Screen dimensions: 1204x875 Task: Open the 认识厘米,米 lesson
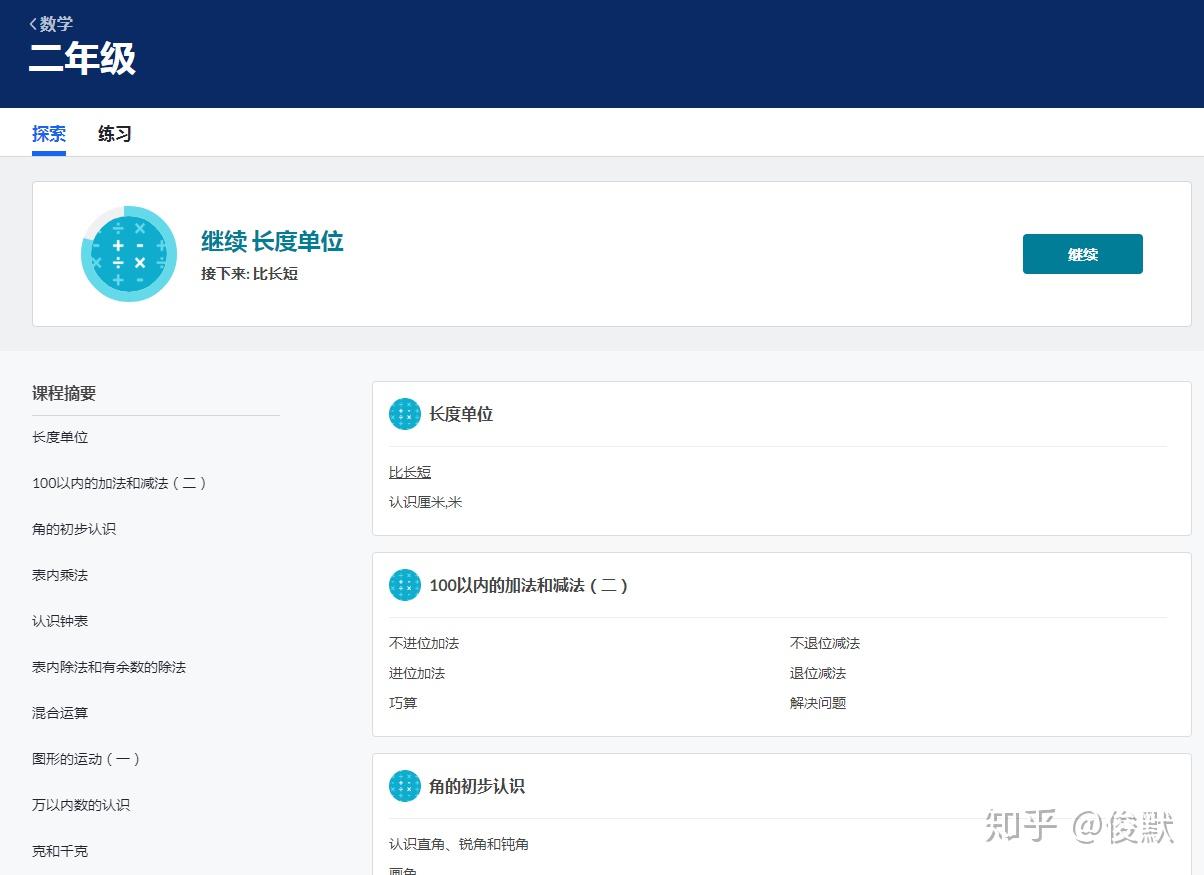(x=426, y=502)
